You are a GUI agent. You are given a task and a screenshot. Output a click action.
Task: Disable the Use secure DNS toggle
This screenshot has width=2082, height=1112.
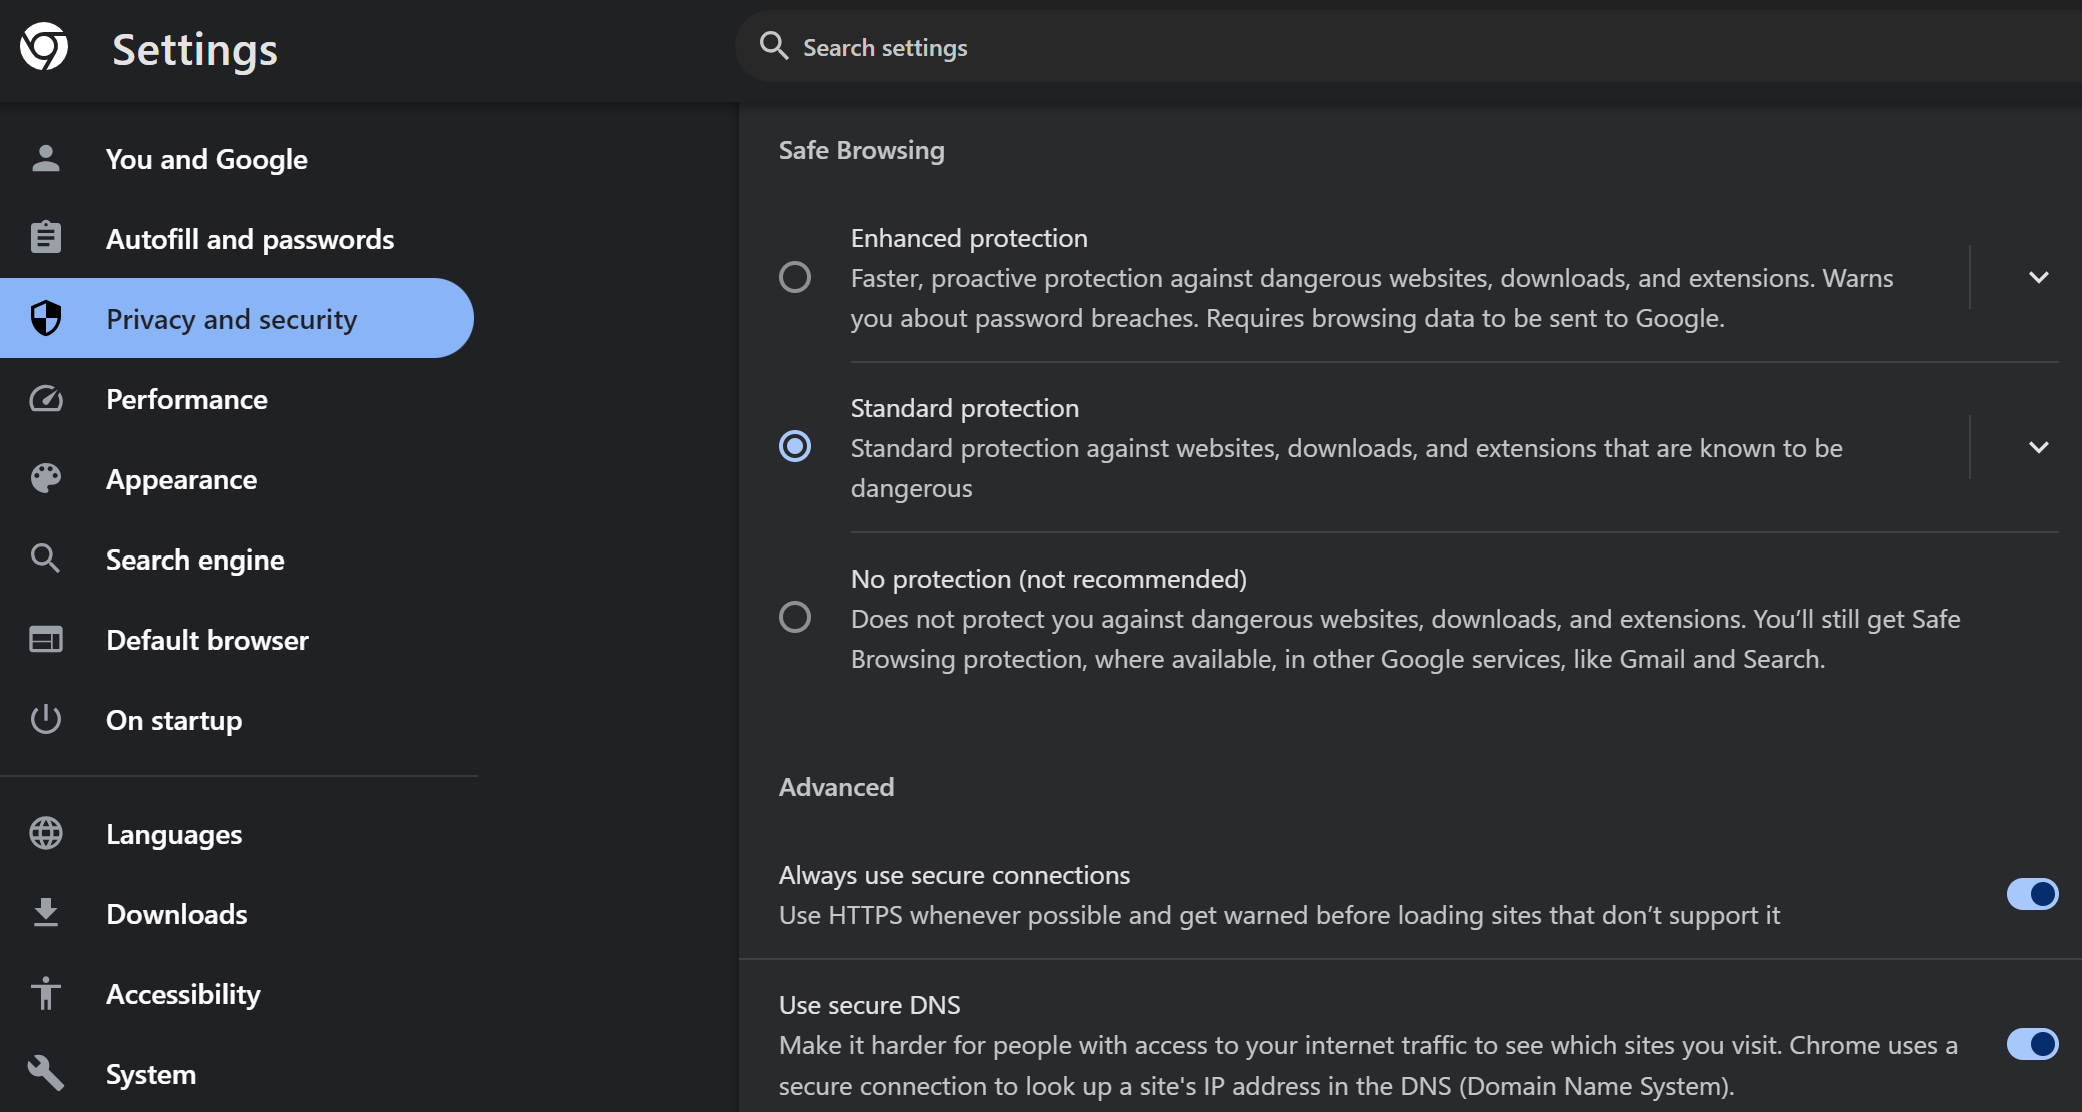[2032, 1044]
